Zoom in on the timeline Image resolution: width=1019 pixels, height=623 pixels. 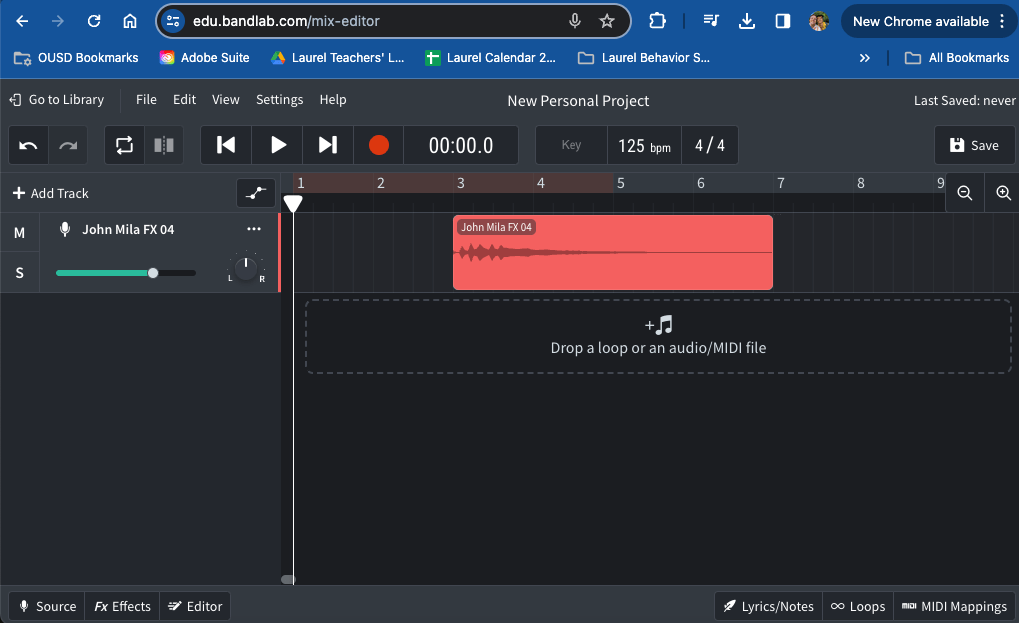point(1003,193)
